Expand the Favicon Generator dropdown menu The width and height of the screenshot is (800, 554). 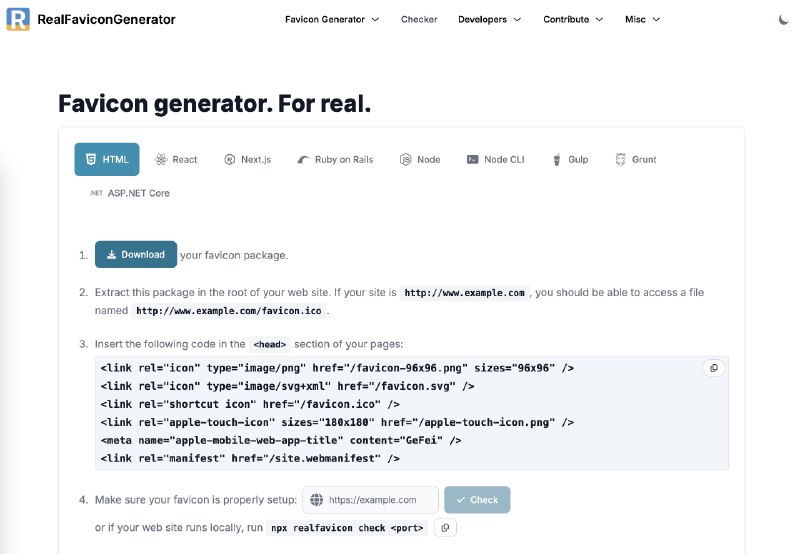click(x=332, y=19)
